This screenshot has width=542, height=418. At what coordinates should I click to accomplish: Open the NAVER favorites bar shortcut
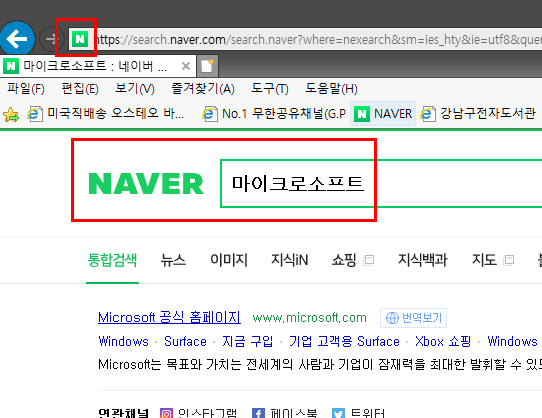(383, 113)
